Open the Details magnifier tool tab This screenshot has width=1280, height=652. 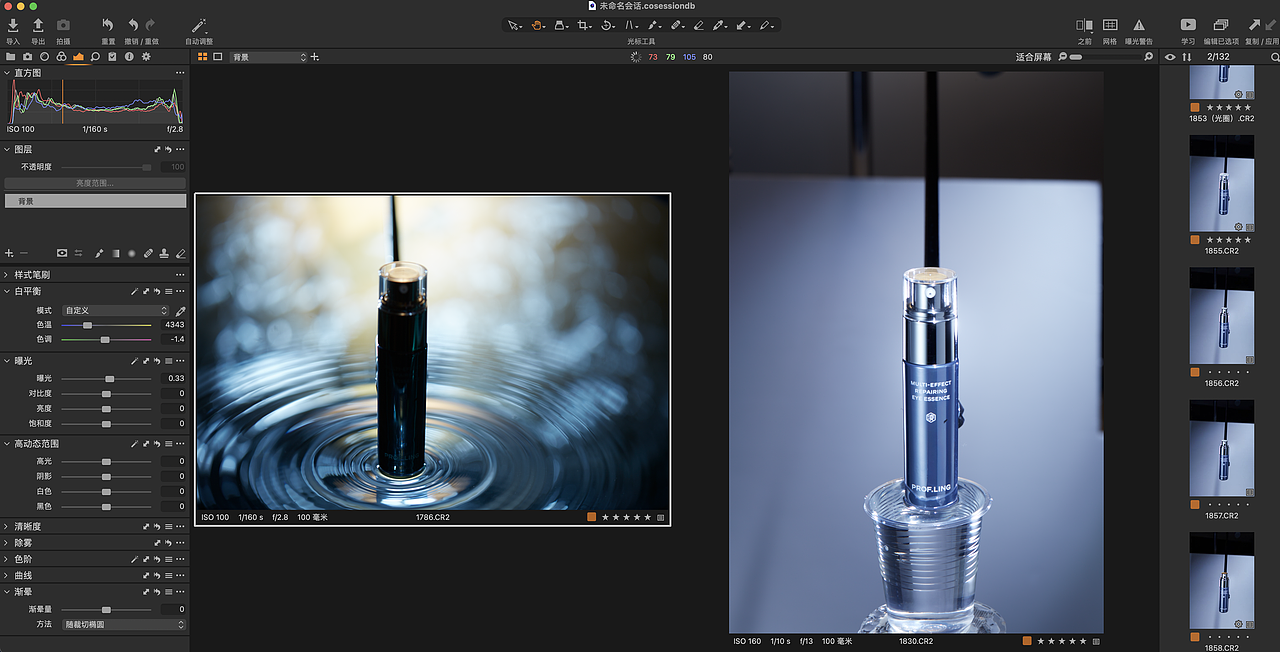pyautogui.click(x=95, y=57)
